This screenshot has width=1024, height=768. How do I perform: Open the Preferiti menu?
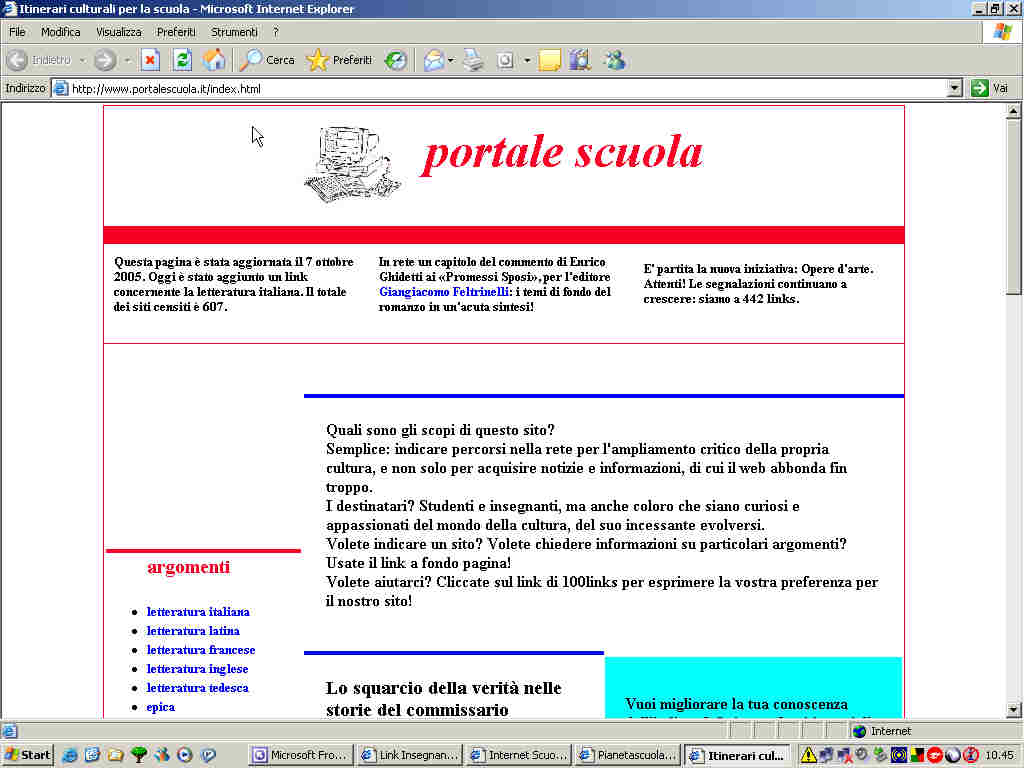point(176,32)
